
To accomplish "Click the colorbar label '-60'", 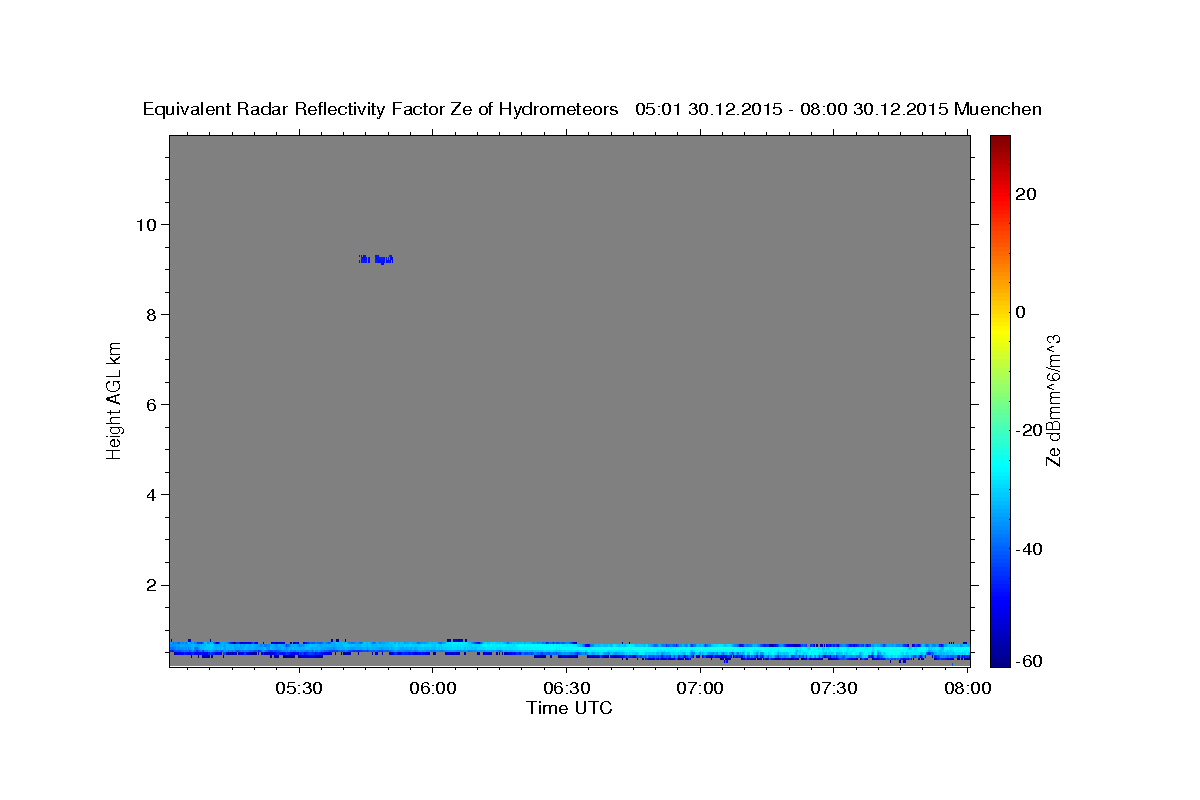I will coord(1029,661).
